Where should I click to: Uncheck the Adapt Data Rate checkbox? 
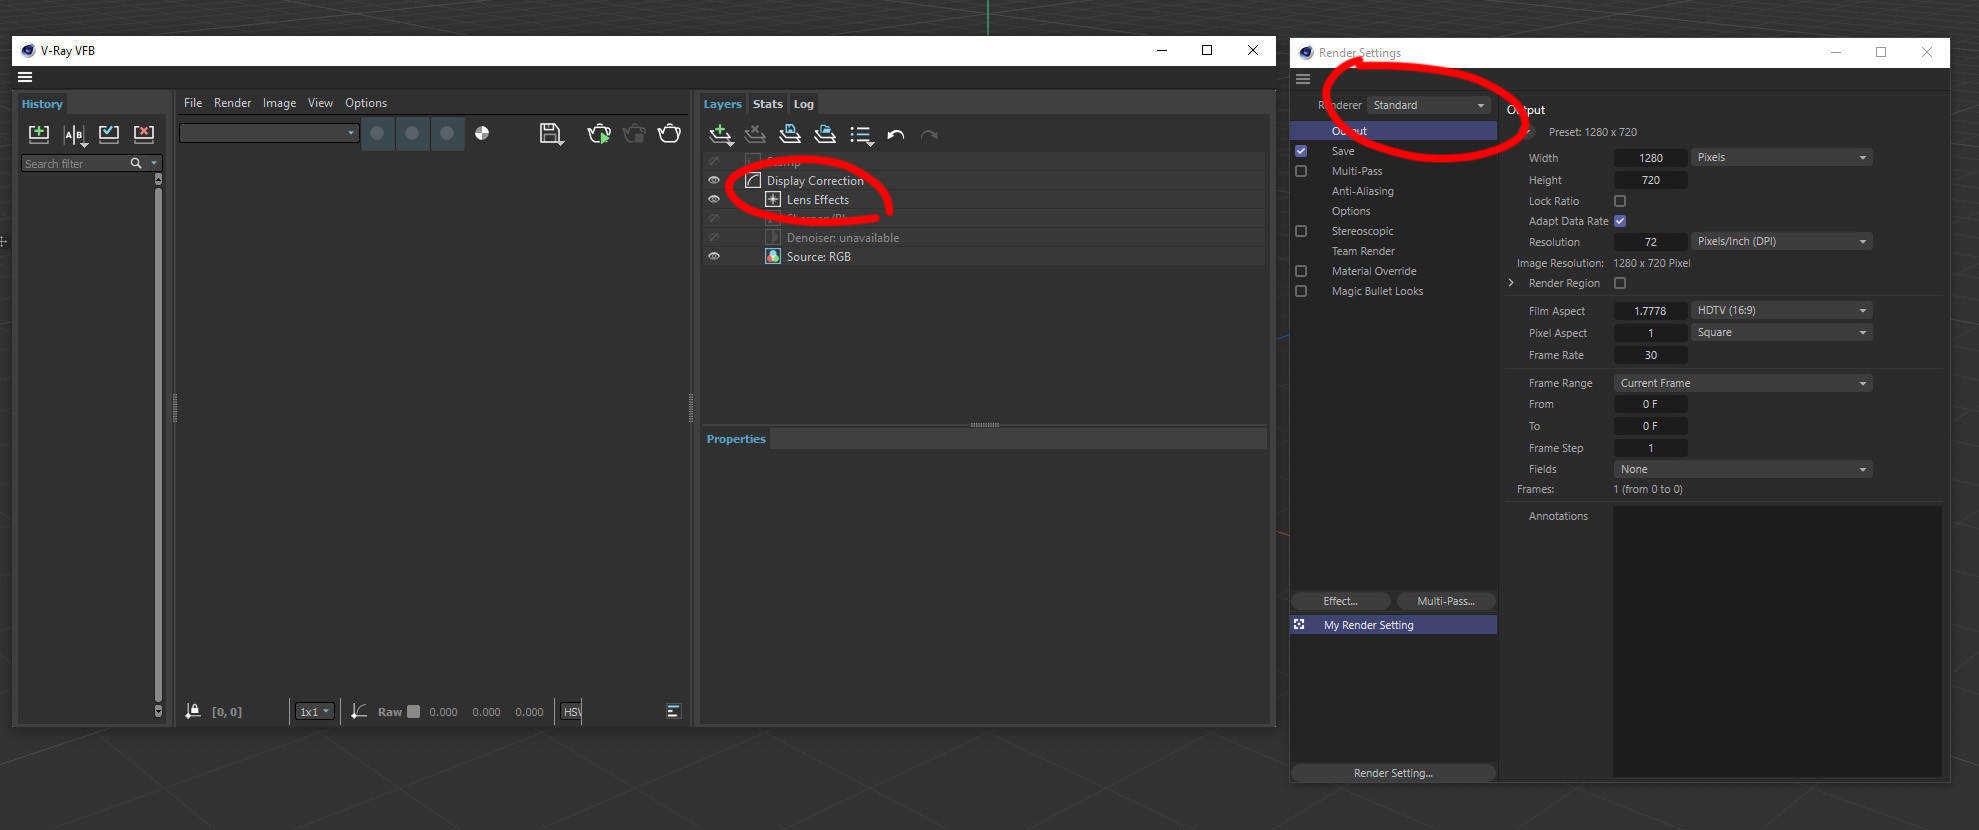tap(1620, 221)
